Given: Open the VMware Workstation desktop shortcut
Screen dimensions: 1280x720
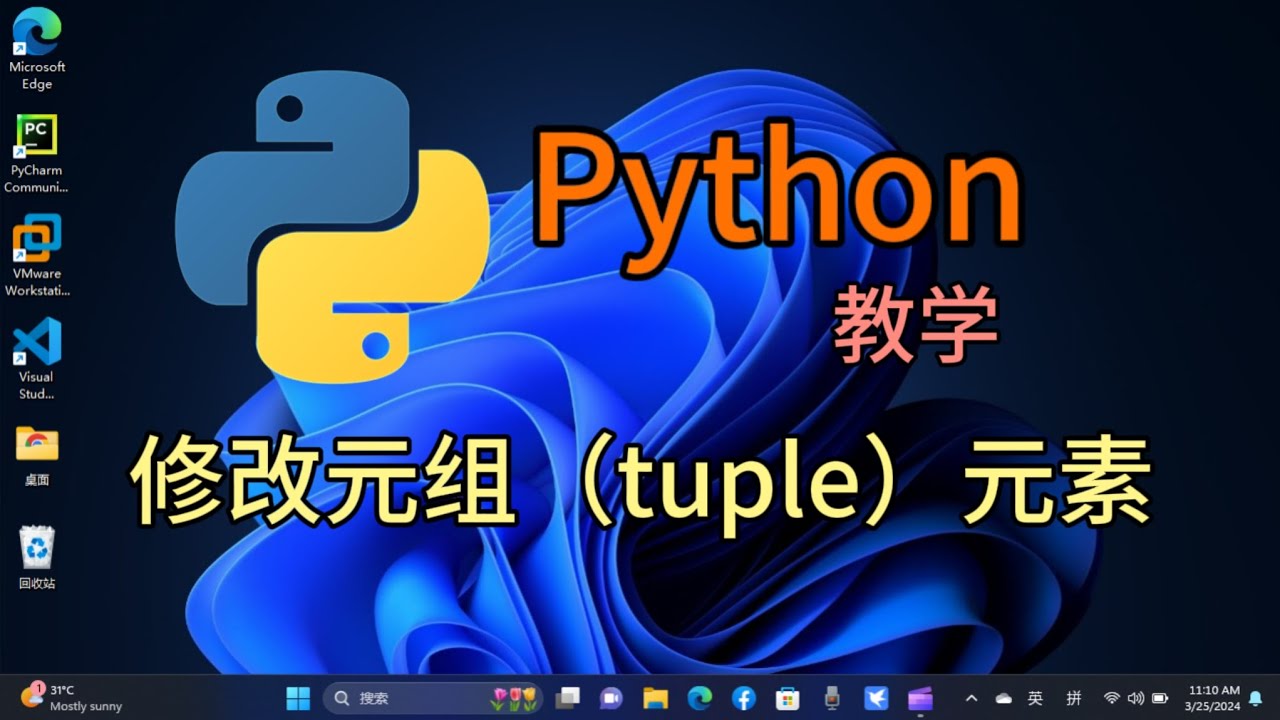Looking at the screenshot, I should pyautogui.click(x=37, y=256).
